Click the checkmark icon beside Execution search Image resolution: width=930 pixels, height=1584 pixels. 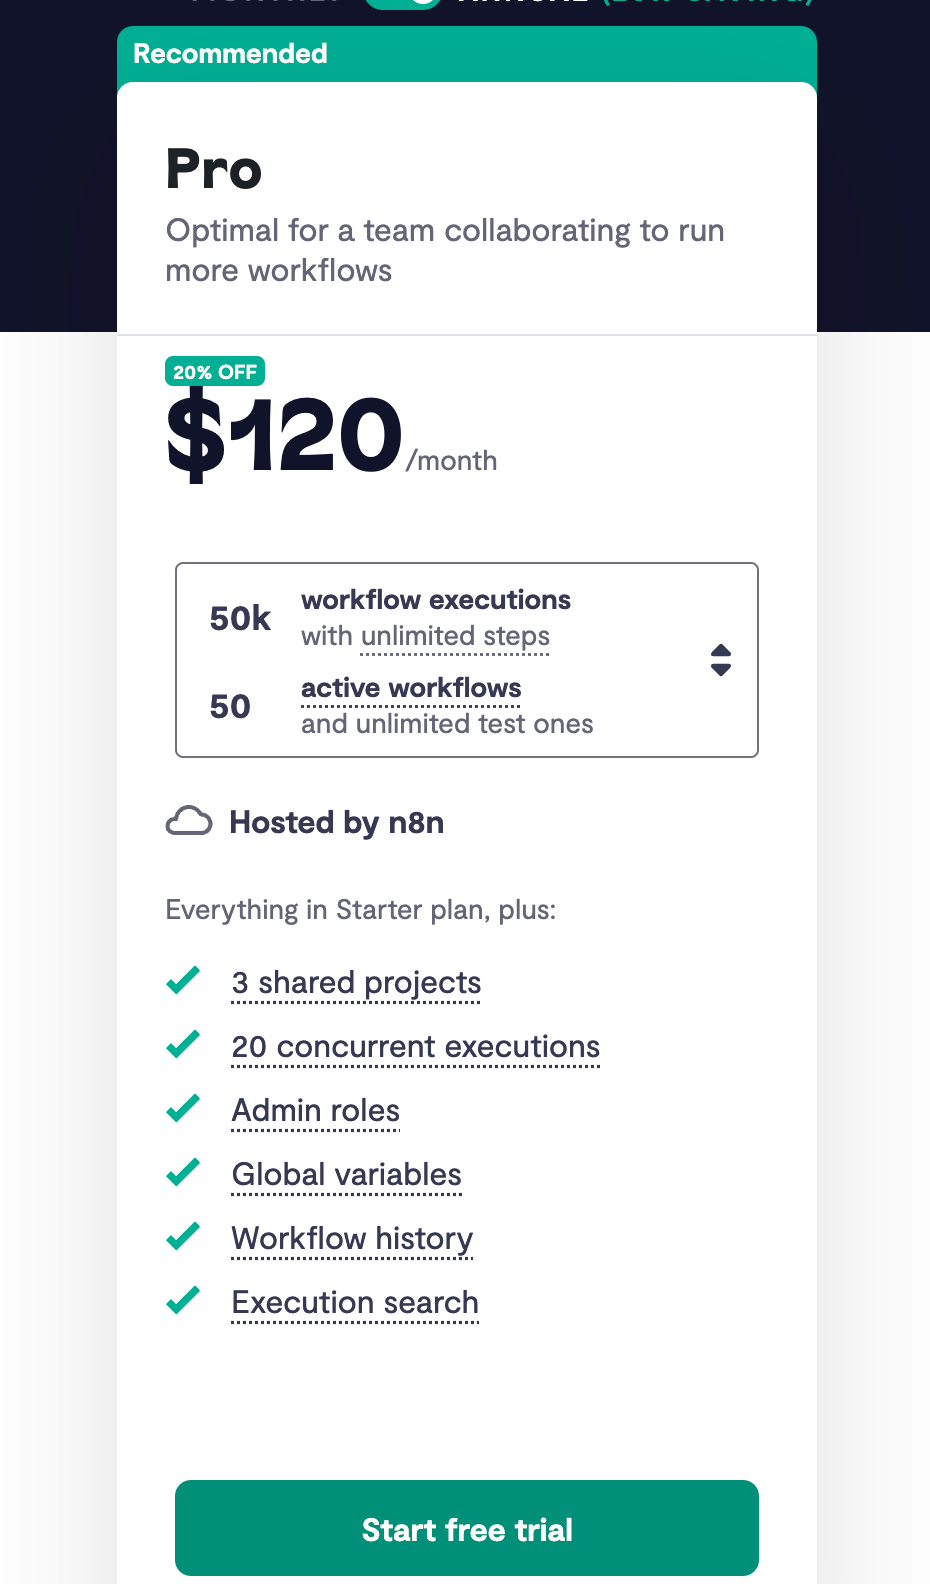click(x=183, y=1300)
